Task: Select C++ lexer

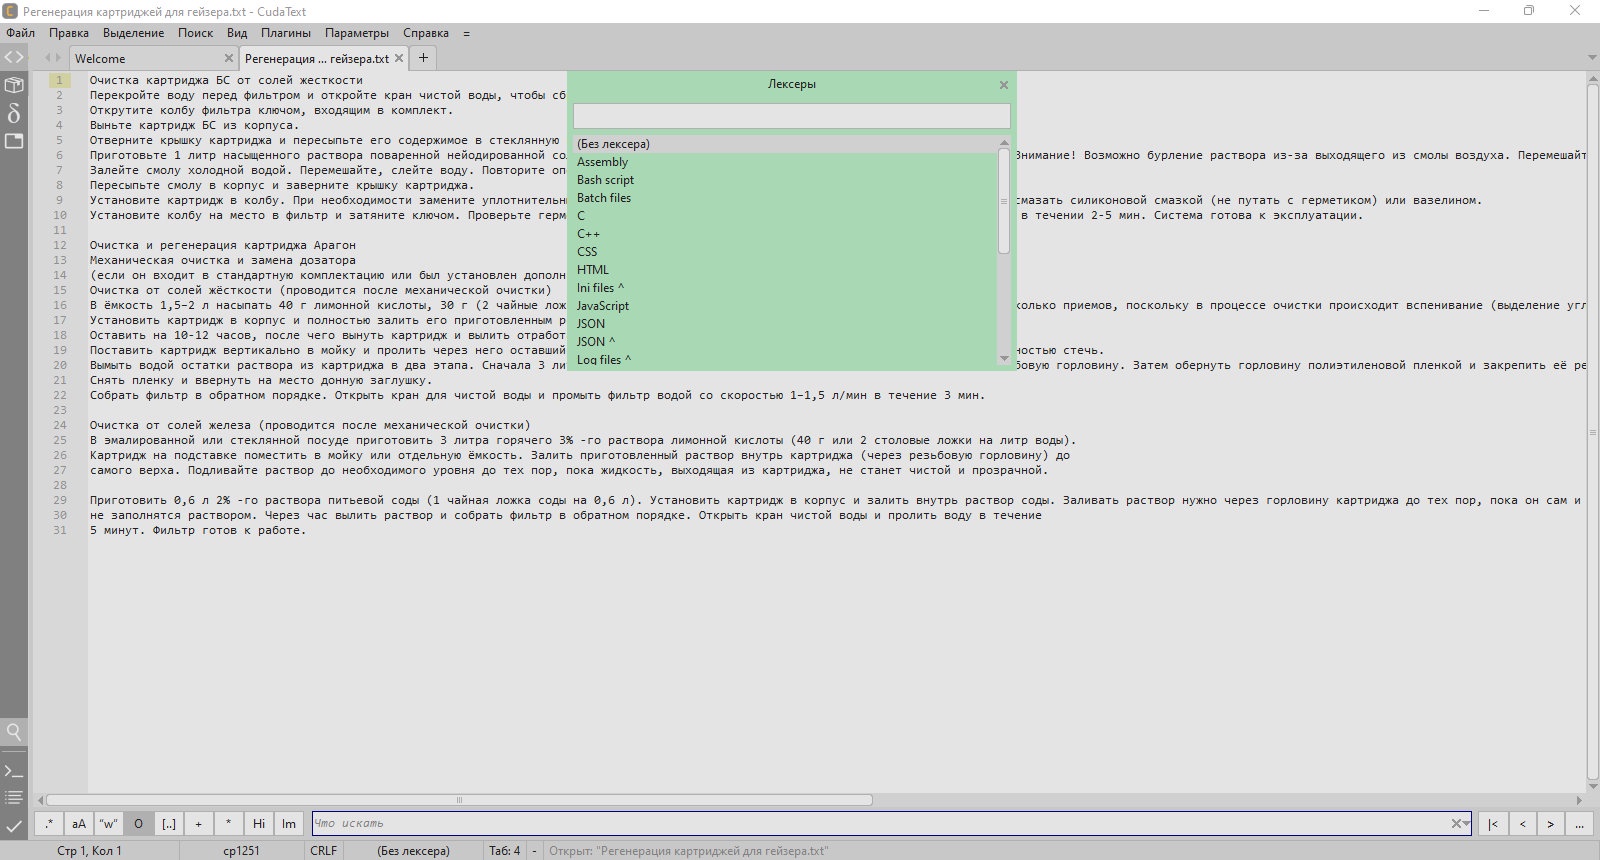Action: tap(785, 234)
